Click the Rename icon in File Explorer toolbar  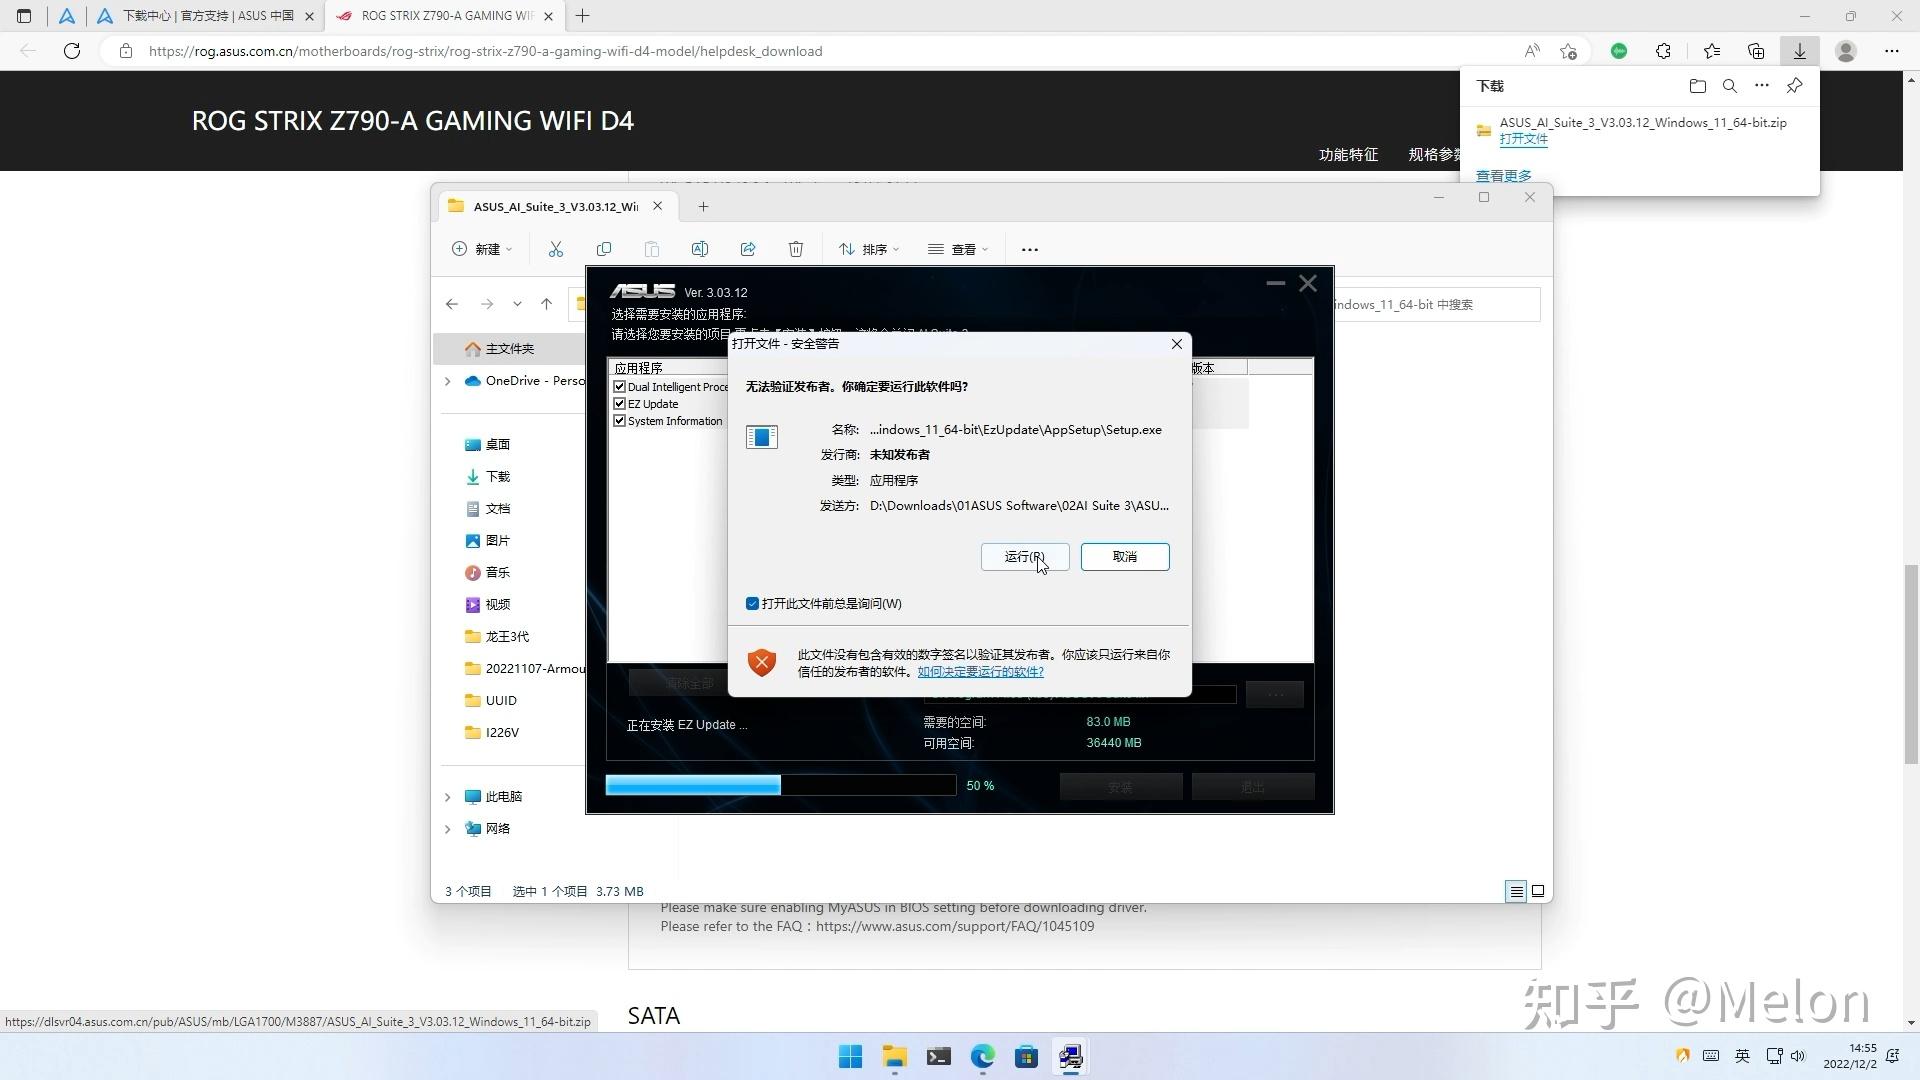700,249
